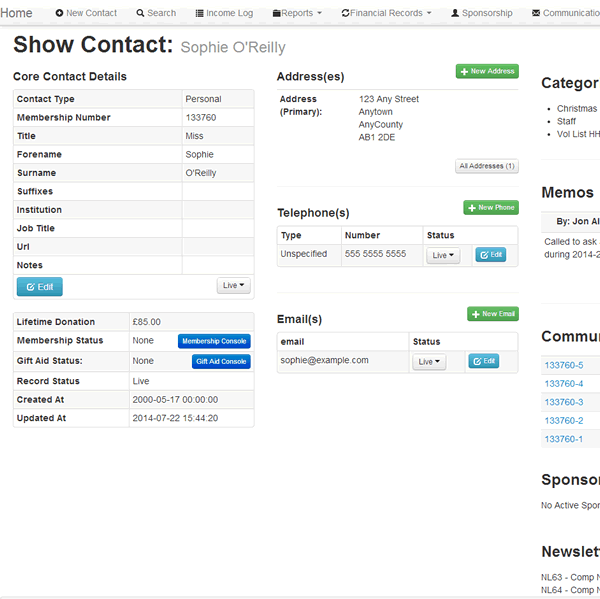Open the Home menu item

(x=16, y=13)
